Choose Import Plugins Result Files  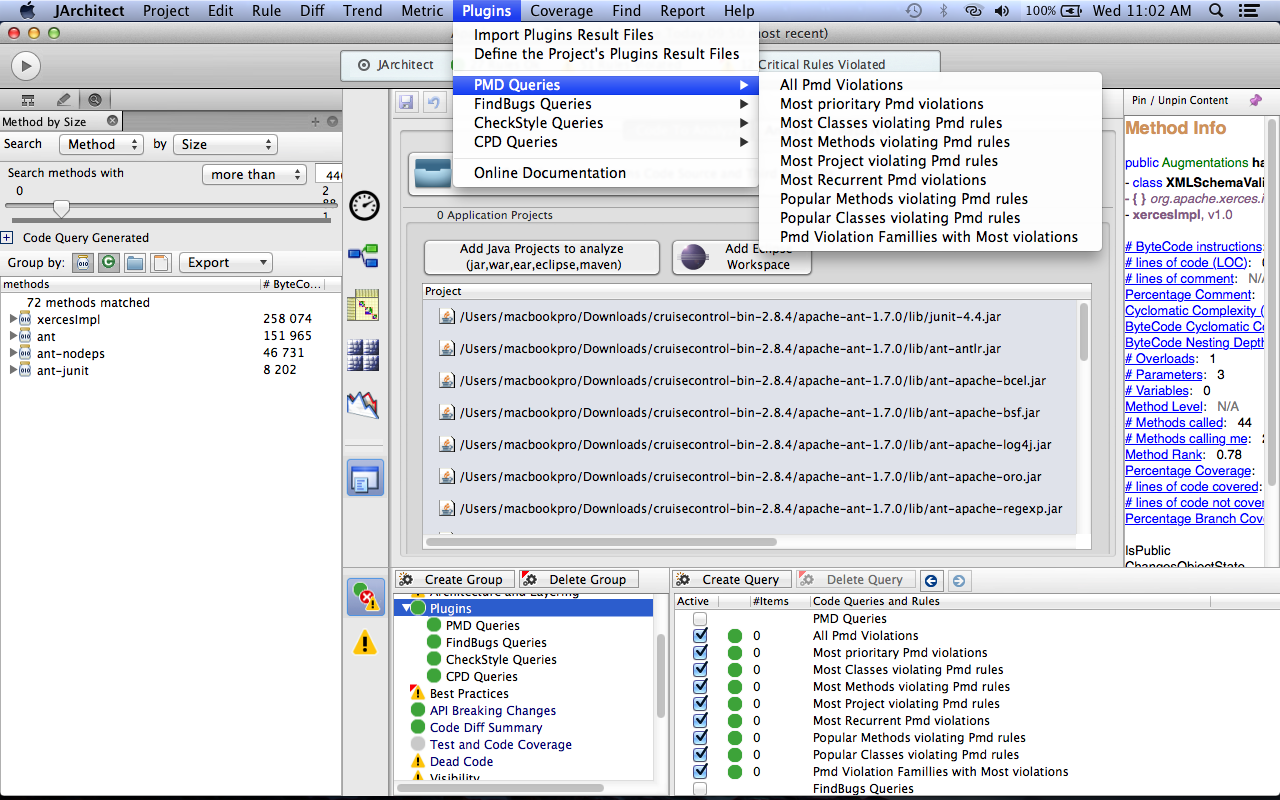606,35
